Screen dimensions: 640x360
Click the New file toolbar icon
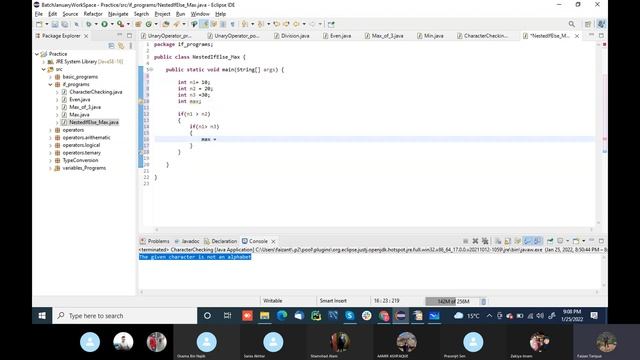coord(39,24)
